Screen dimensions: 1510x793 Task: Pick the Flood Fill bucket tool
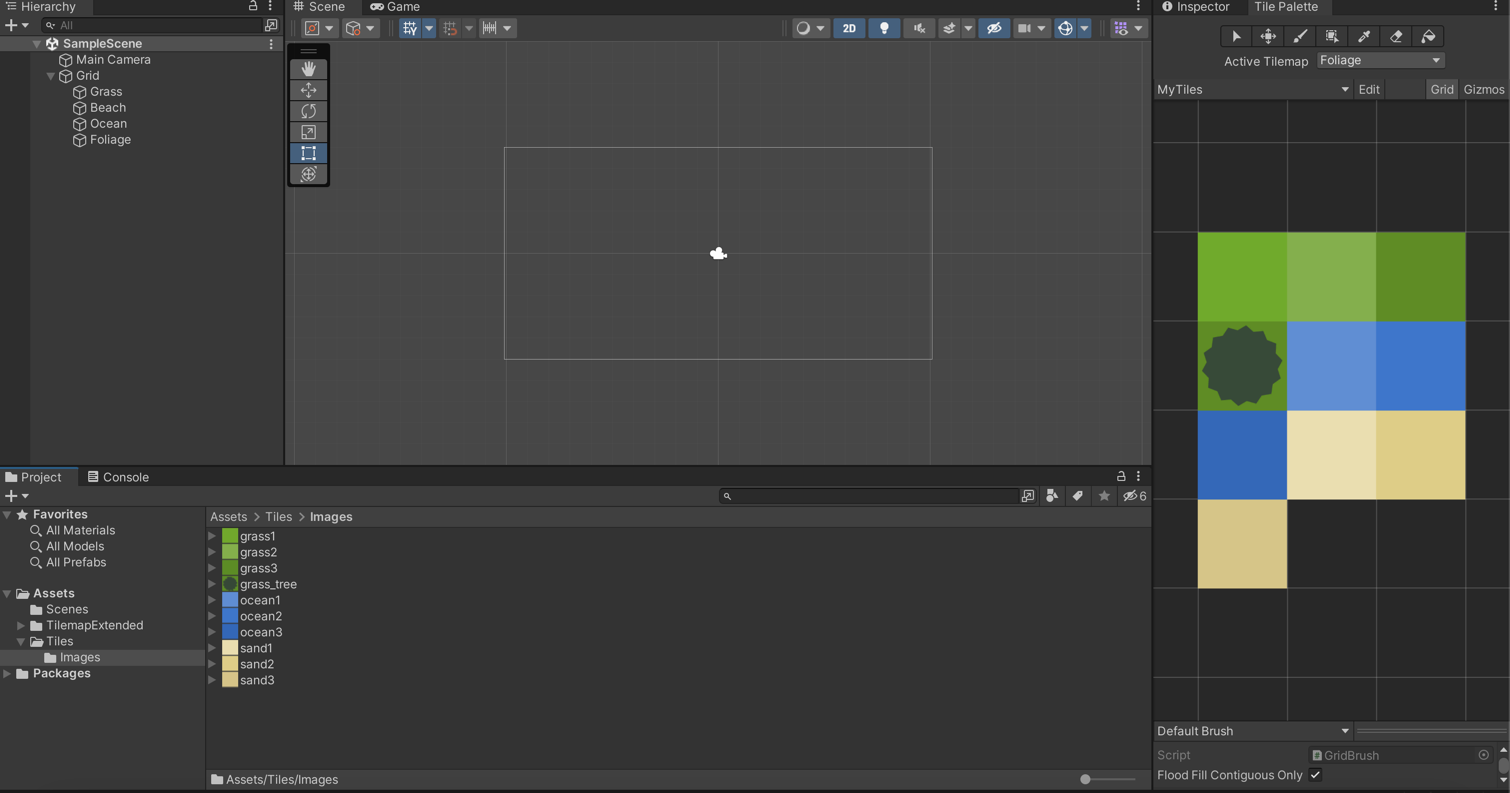click(x=1428, y=36)
